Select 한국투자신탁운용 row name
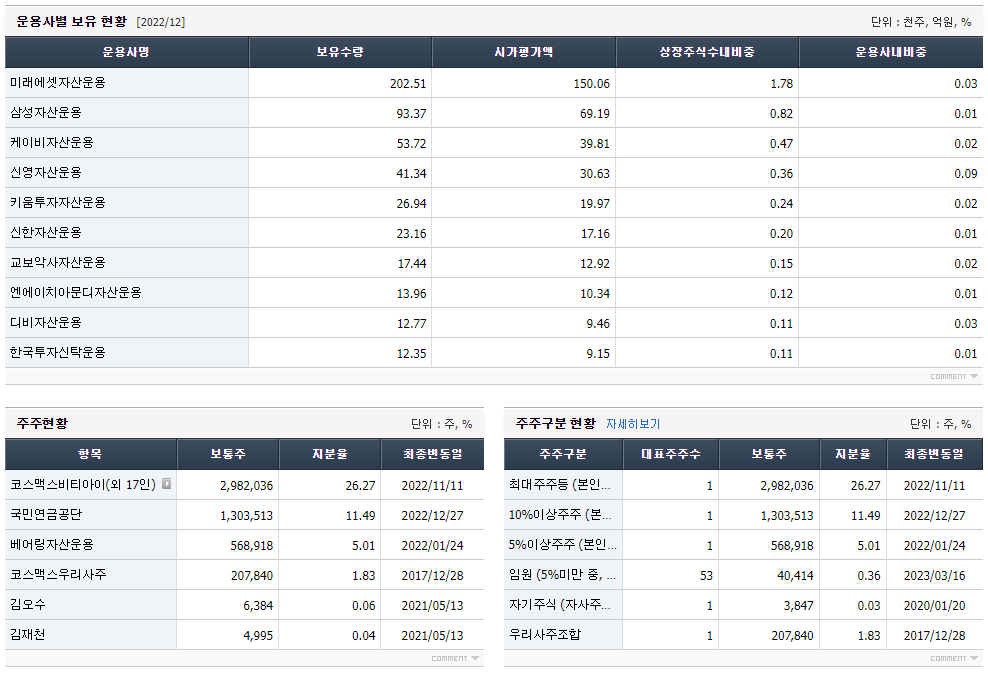Image resolution: width=988 pixels, height=676 pixels. (58, 353)
